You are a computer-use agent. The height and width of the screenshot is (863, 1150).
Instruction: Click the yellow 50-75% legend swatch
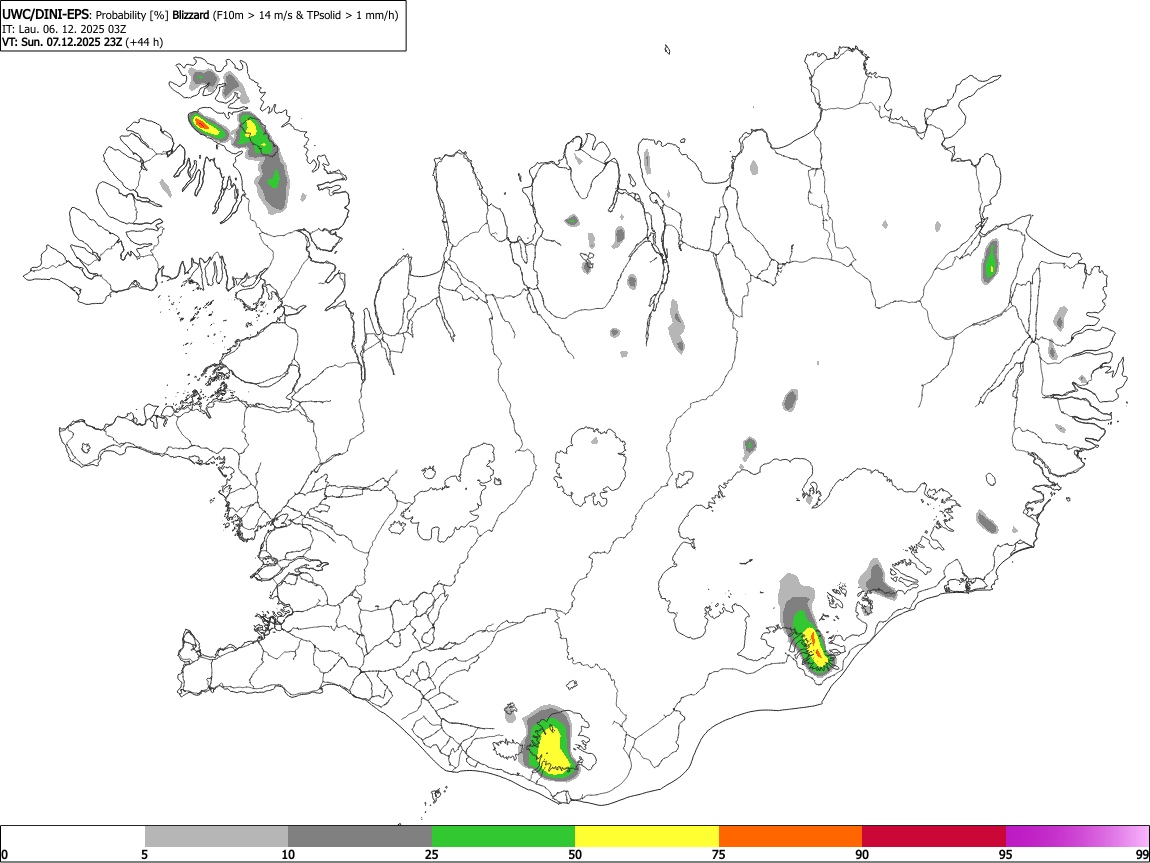[647, 837]
